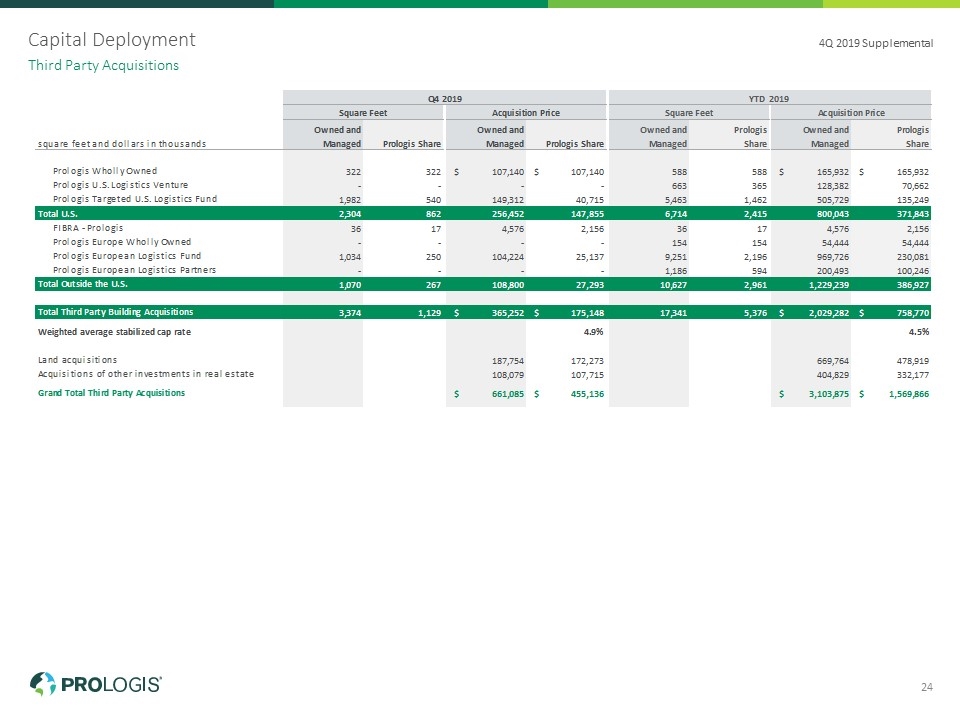The width and height of the screenshot is (960, 720).
Task: Select 'Prologis European Logistics Fund' row label
Action: (x=127, y=256)
